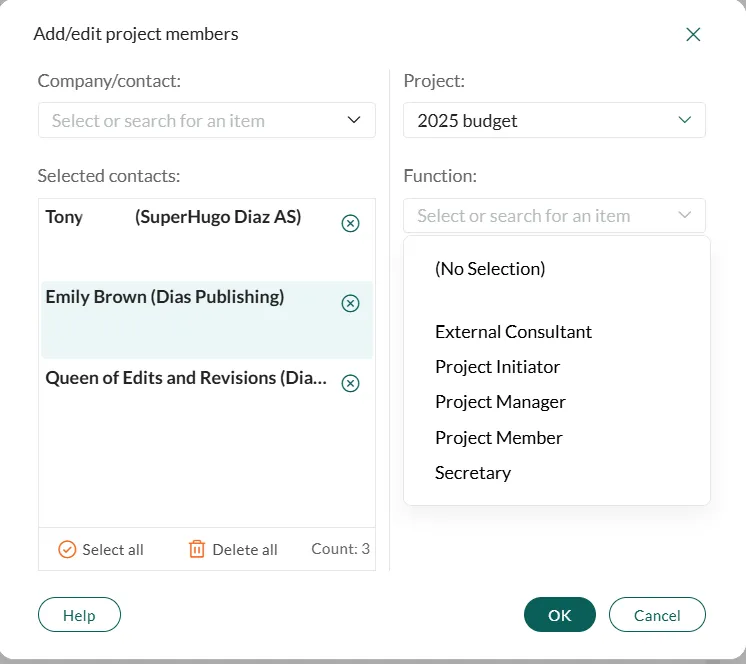Pick Project Manager from the list
Screen dimensions: 746x664
500,402
